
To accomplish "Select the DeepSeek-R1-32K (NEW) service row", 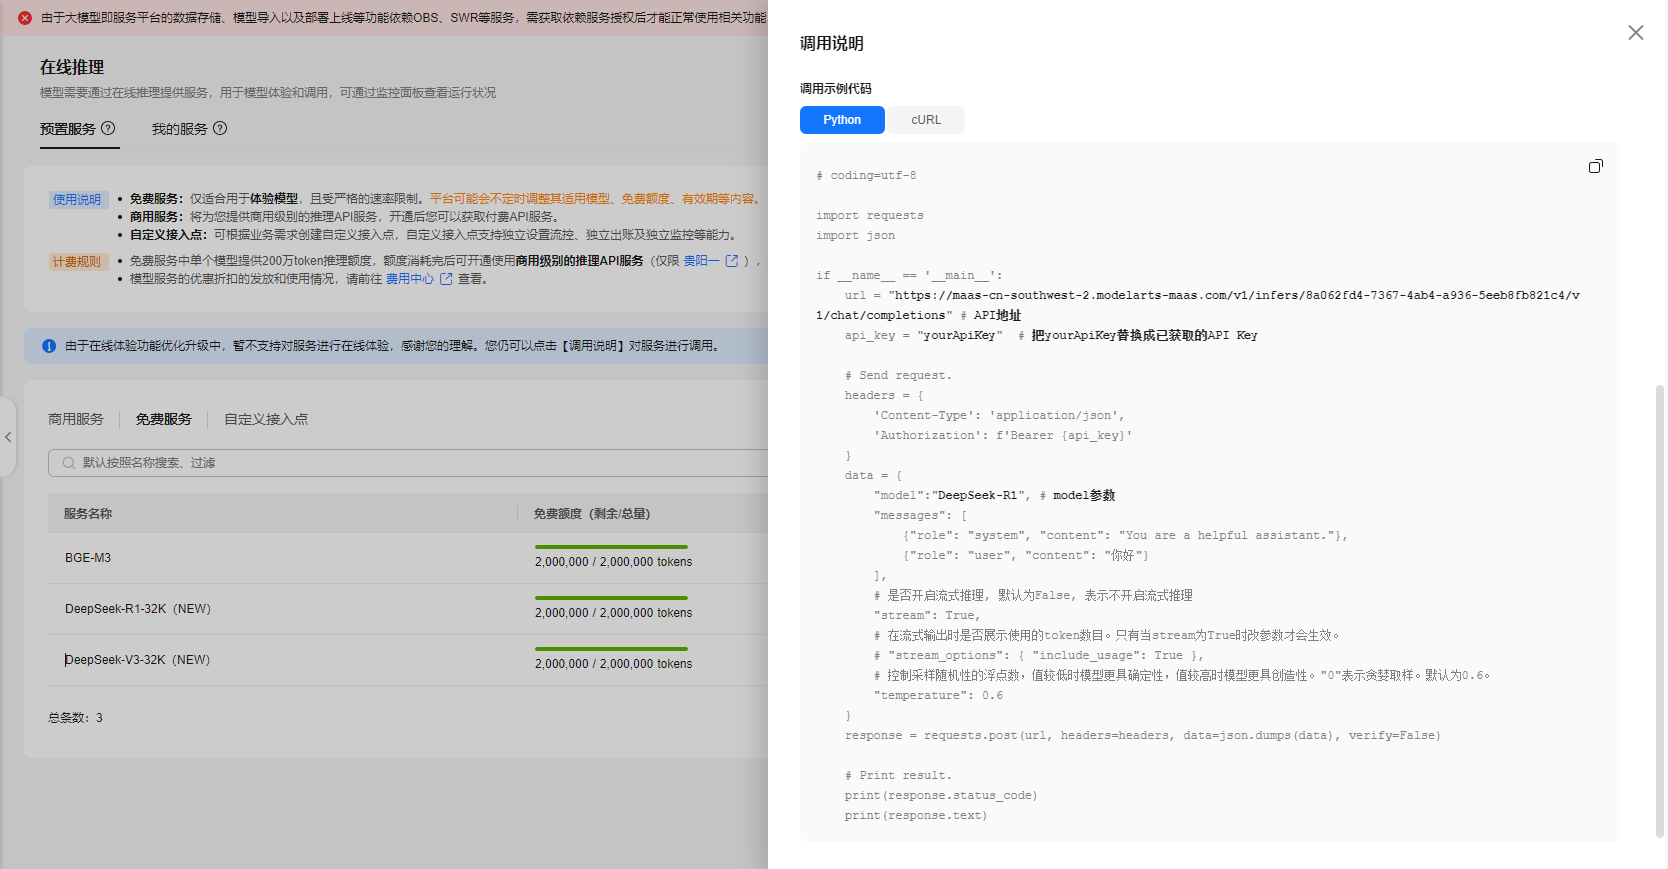I will (x=408, y=609).
